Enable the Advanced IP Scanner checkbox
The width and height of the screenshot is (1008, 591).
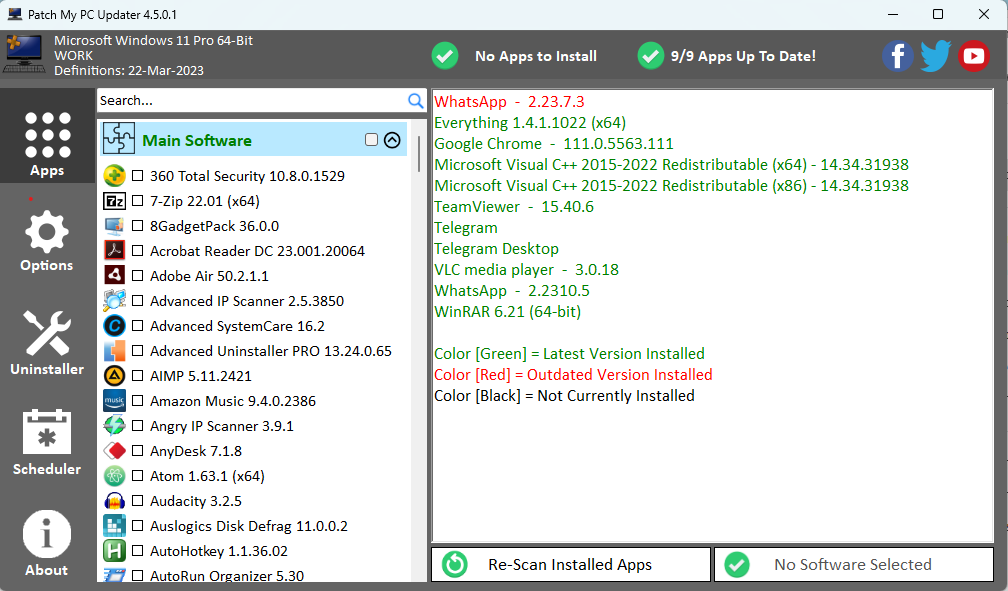[x=138, y=300]
